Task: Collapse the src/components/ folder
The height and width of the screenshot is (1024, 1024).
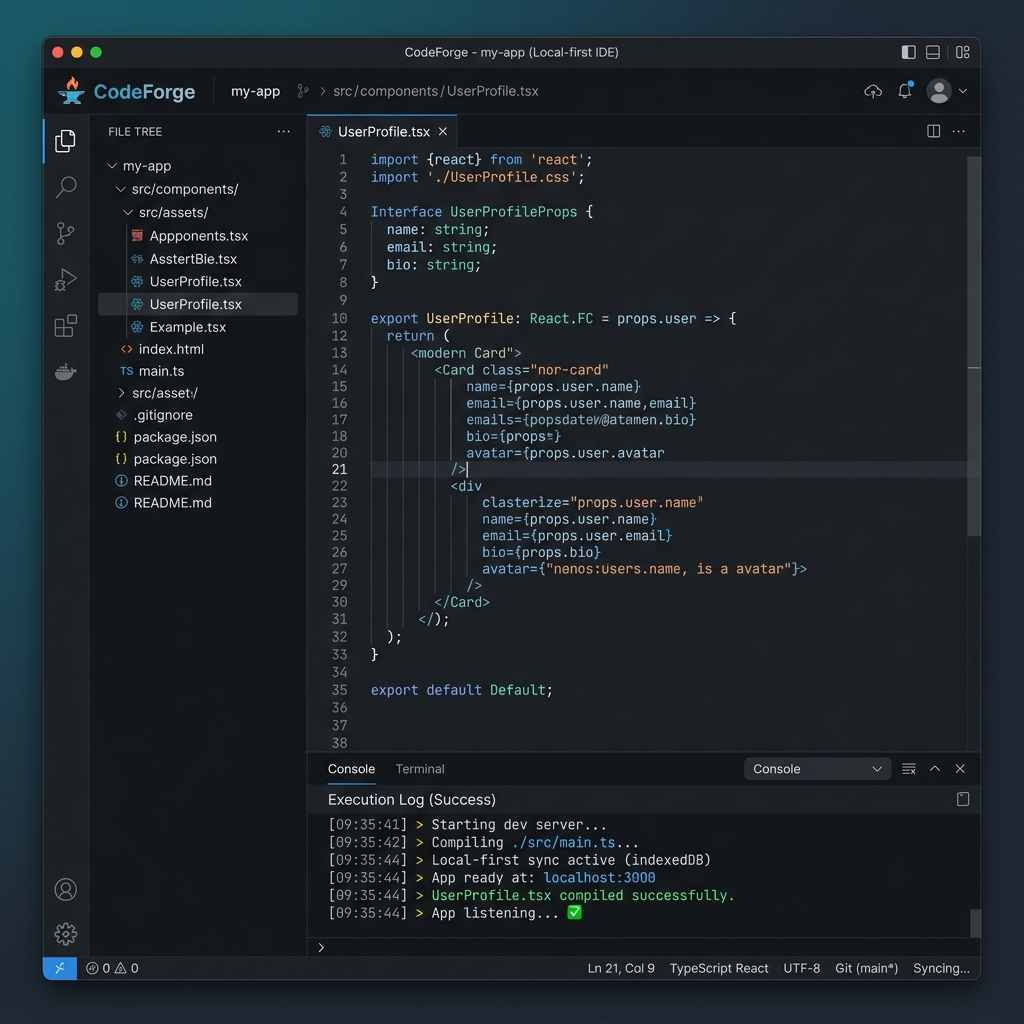Action: click(120, 189)
